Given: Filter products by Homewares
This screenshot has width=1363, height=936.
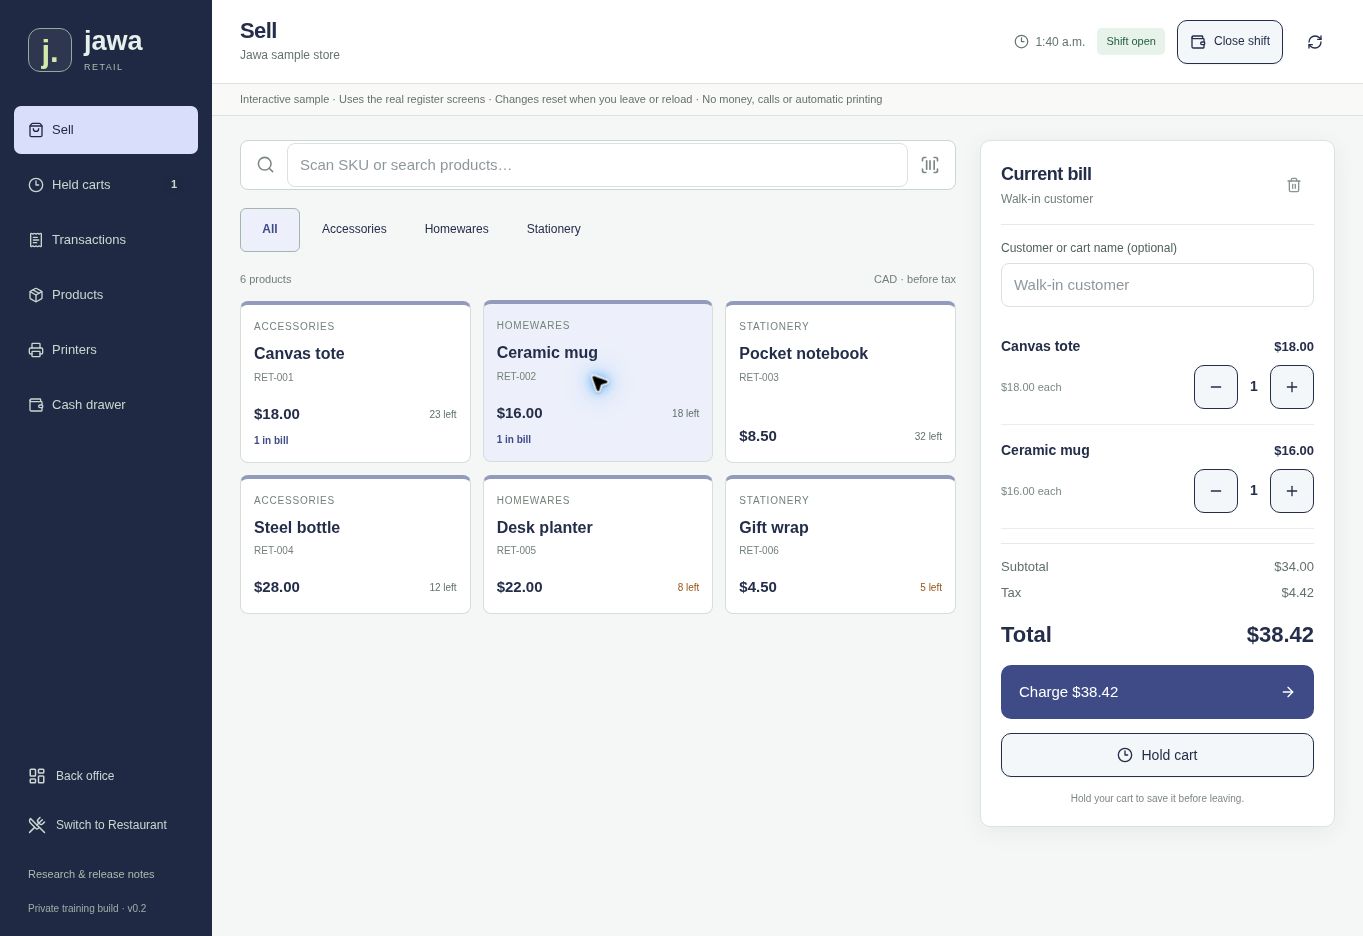Looking at the screenshot, I should [x=456, y=230].
